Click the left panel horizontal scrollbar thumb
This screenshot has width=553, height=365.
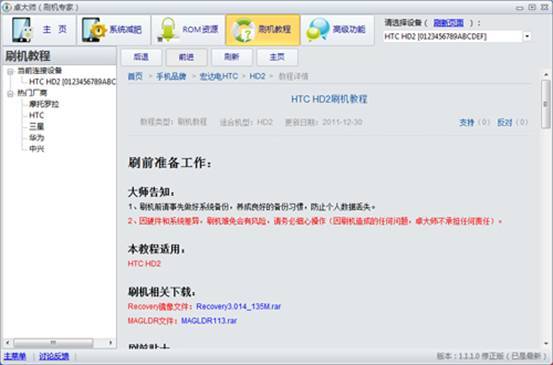(53, 342)
